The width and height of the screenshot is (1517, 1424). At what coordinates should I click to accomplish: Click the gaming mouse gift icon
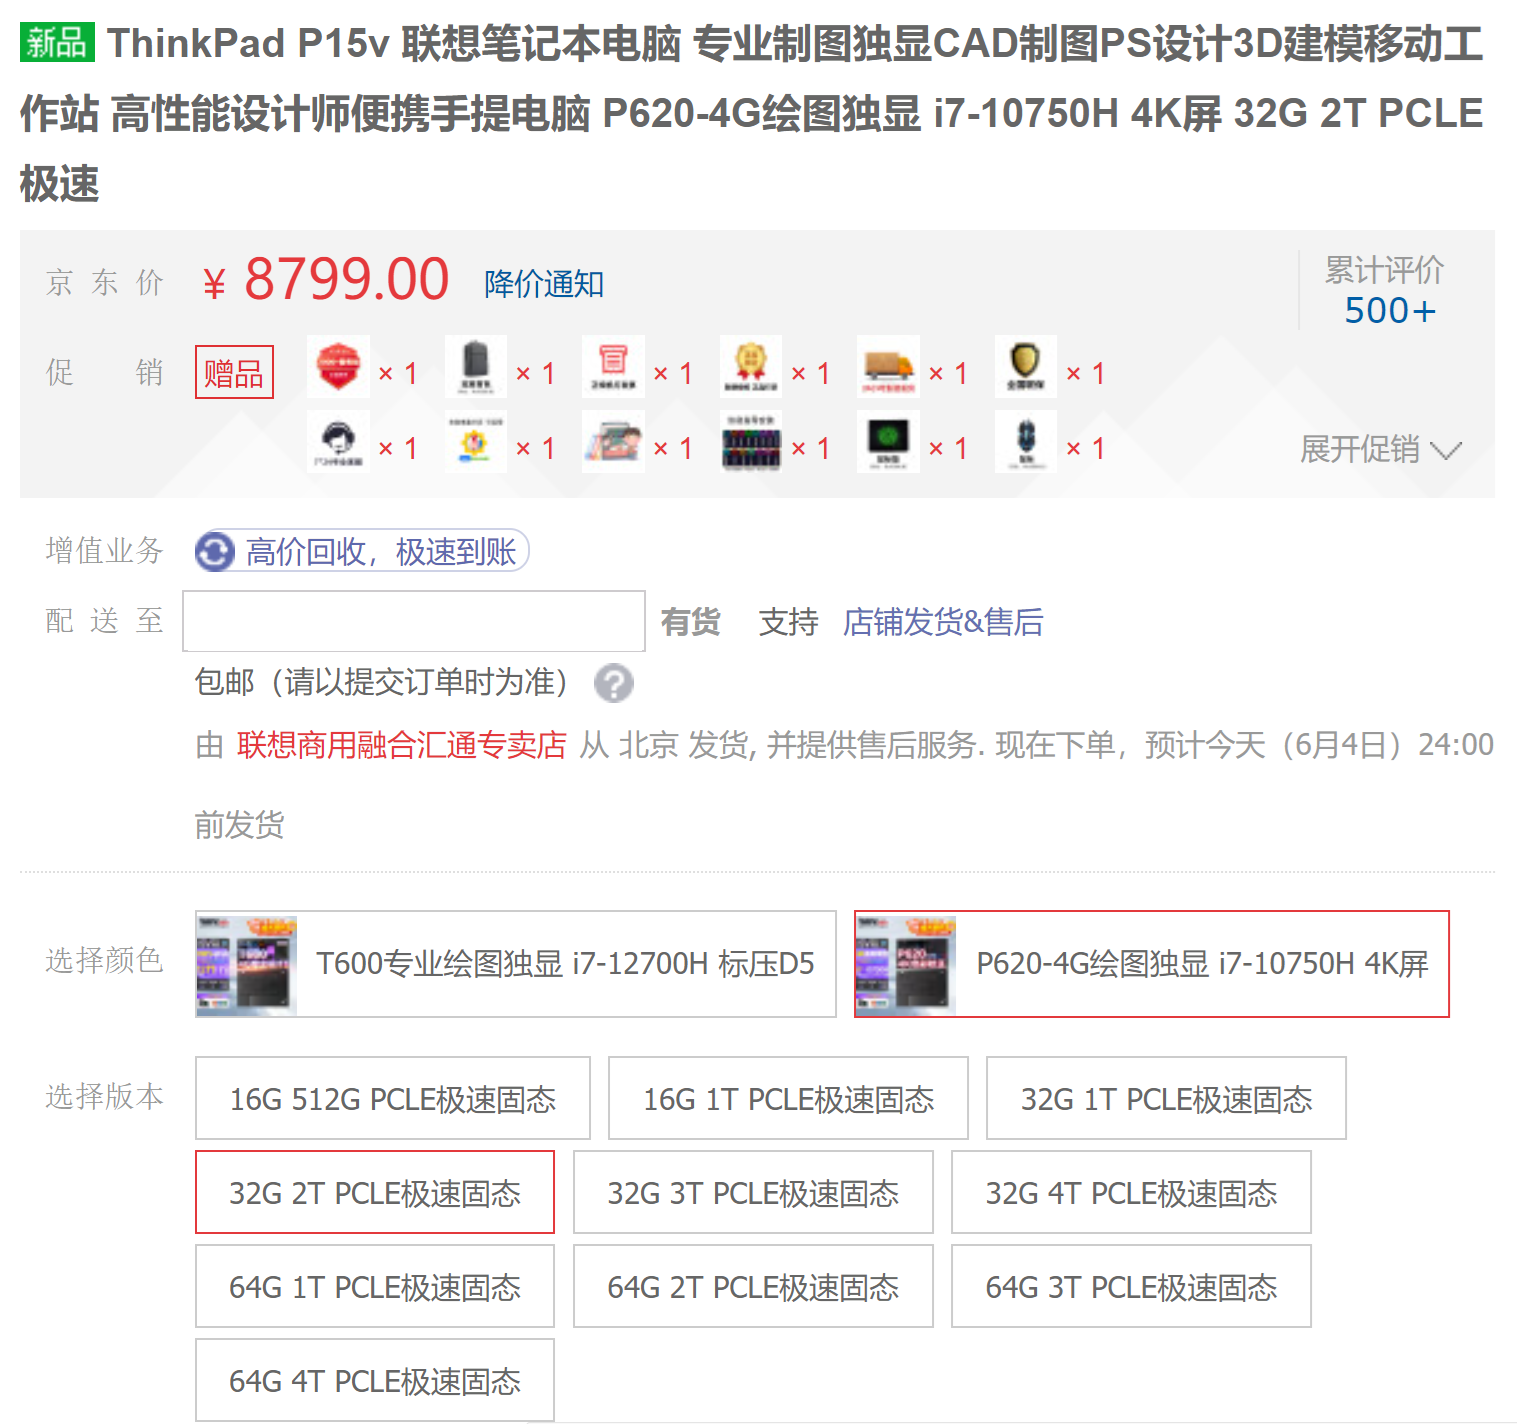tap(1025, 442)
